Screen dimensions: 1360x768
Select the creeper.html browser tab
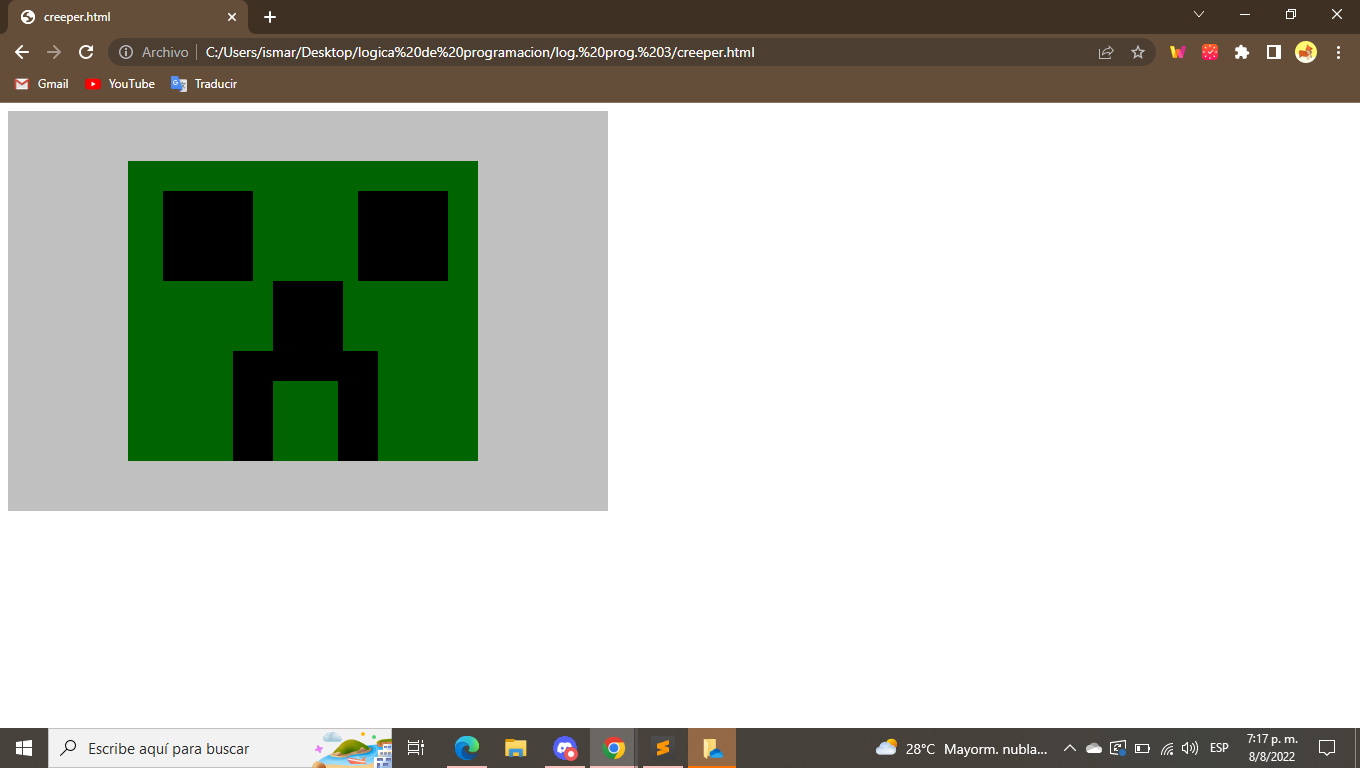tap(128, 17)
